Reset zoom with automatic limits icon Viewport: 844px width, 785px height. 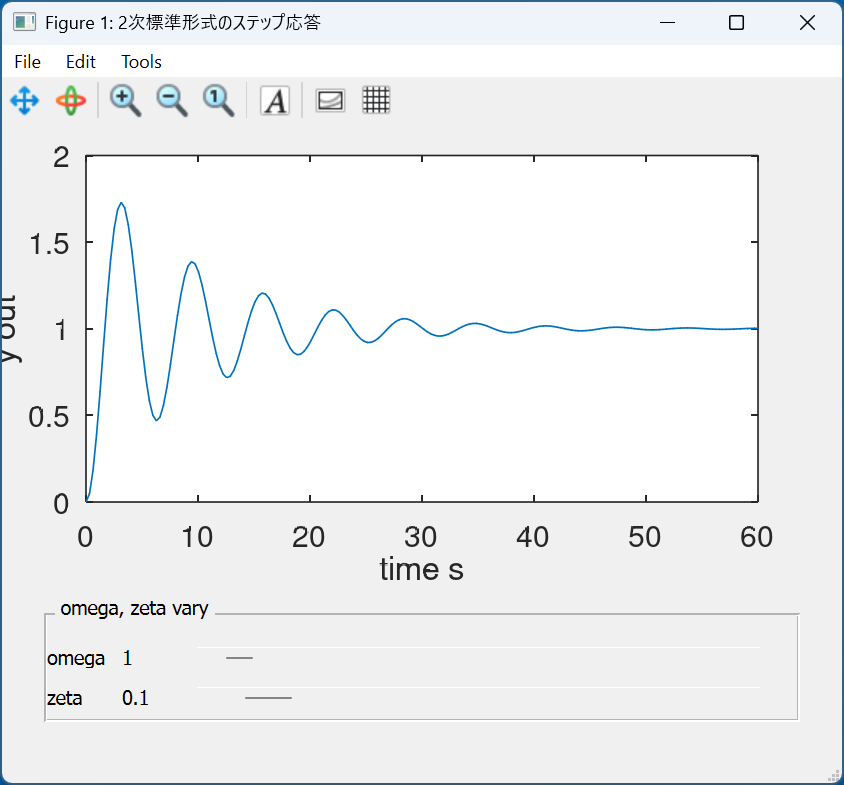tap(218, 100)
